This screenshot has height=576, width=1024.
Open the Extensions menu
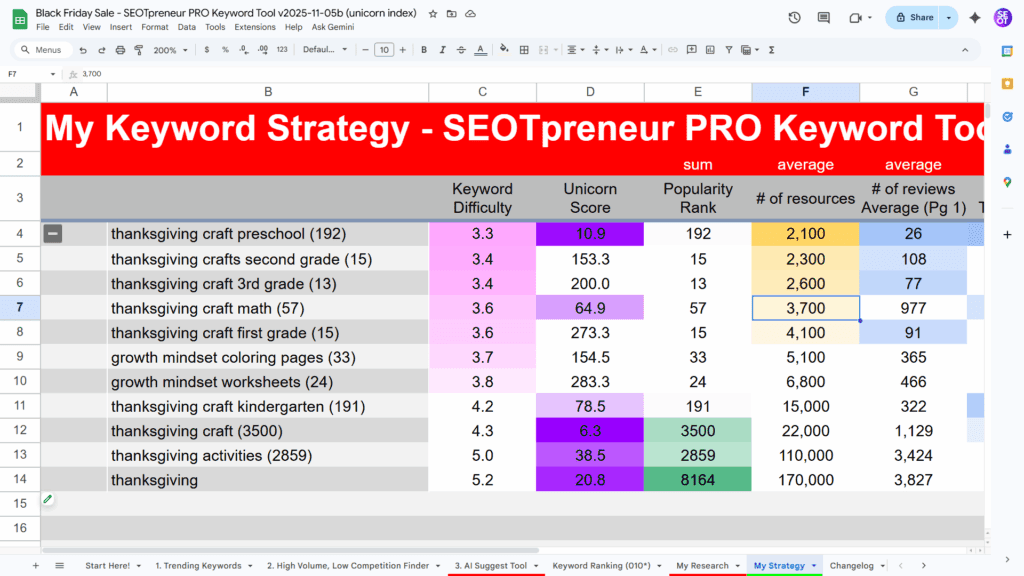[254, 27]
